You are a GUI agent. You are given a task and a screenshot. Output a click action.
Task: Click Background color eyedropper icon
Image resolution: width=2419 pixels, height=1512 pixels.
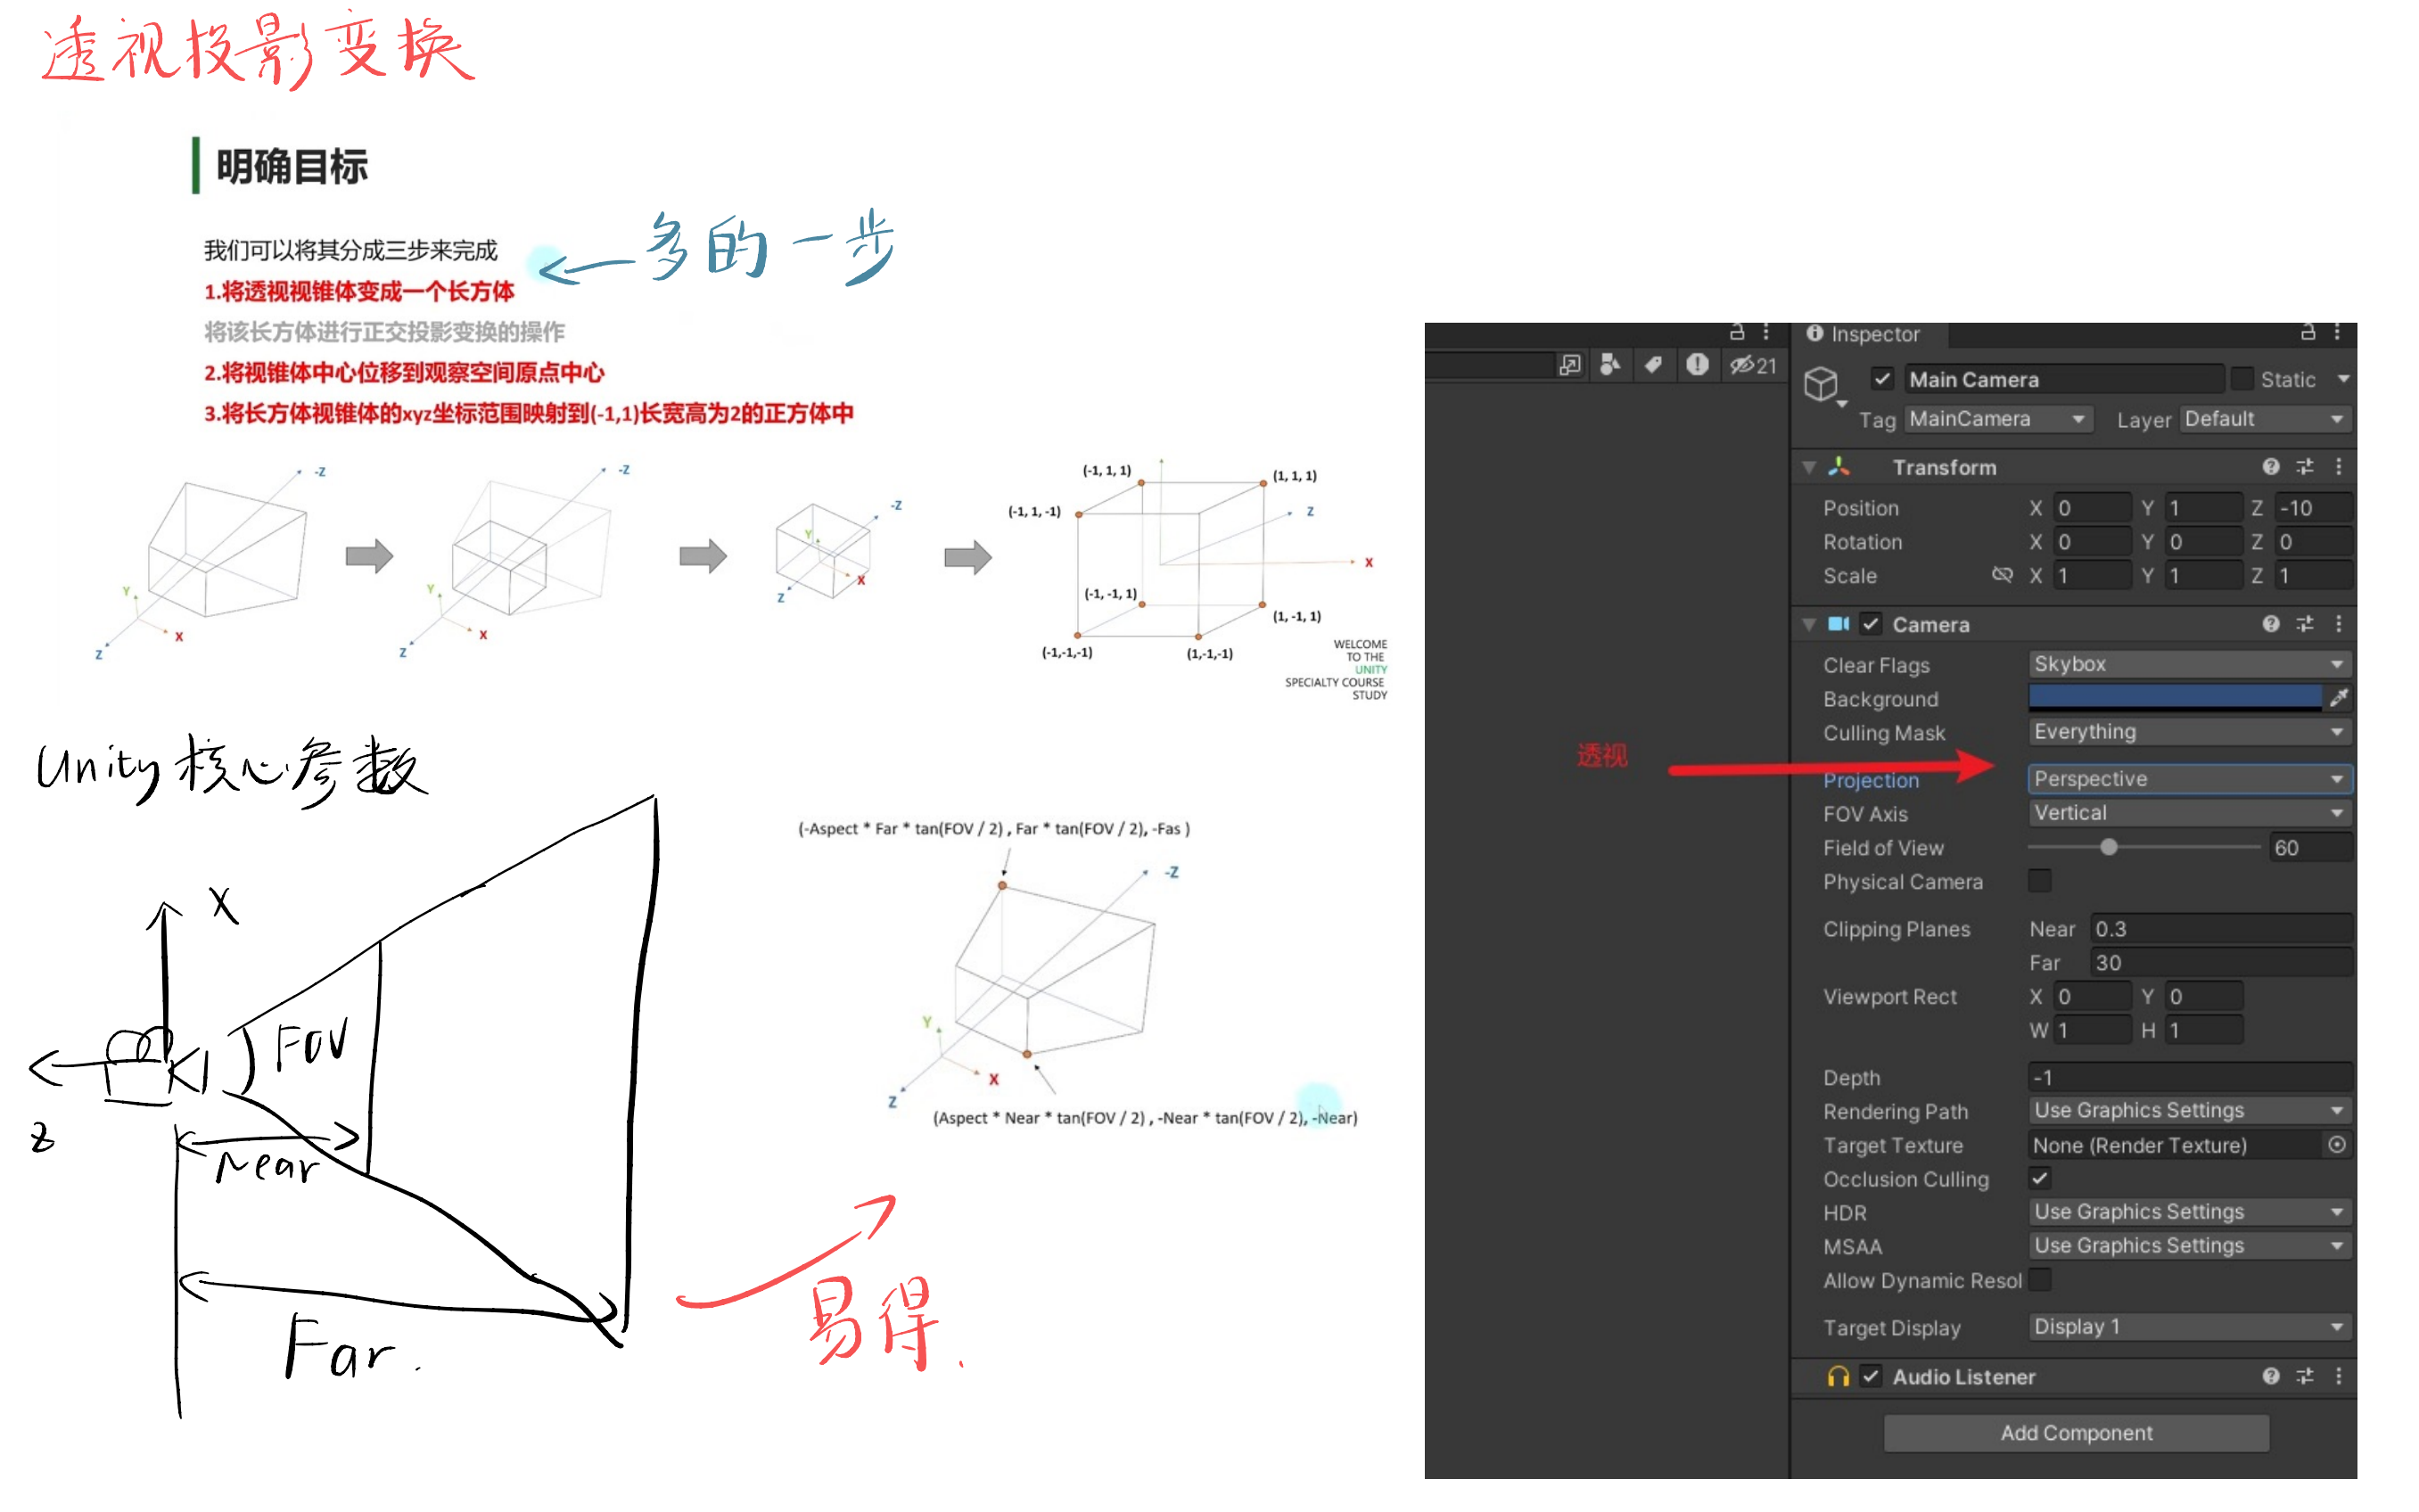[x=2338, y=698]
